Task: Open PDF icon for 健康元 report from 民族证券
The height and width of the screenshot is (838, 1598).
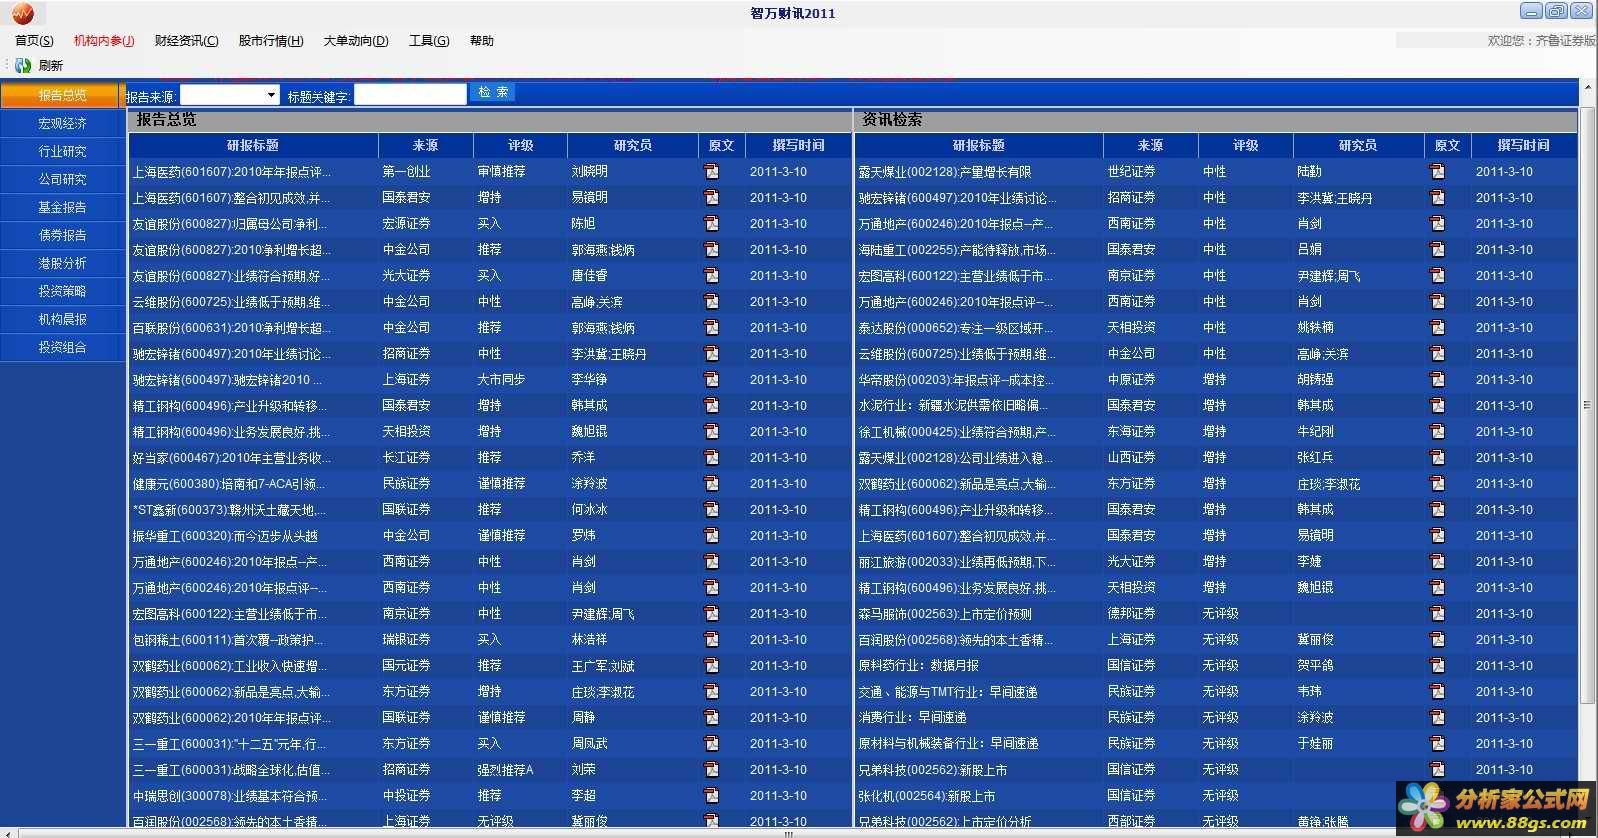Action: (711, 483)
